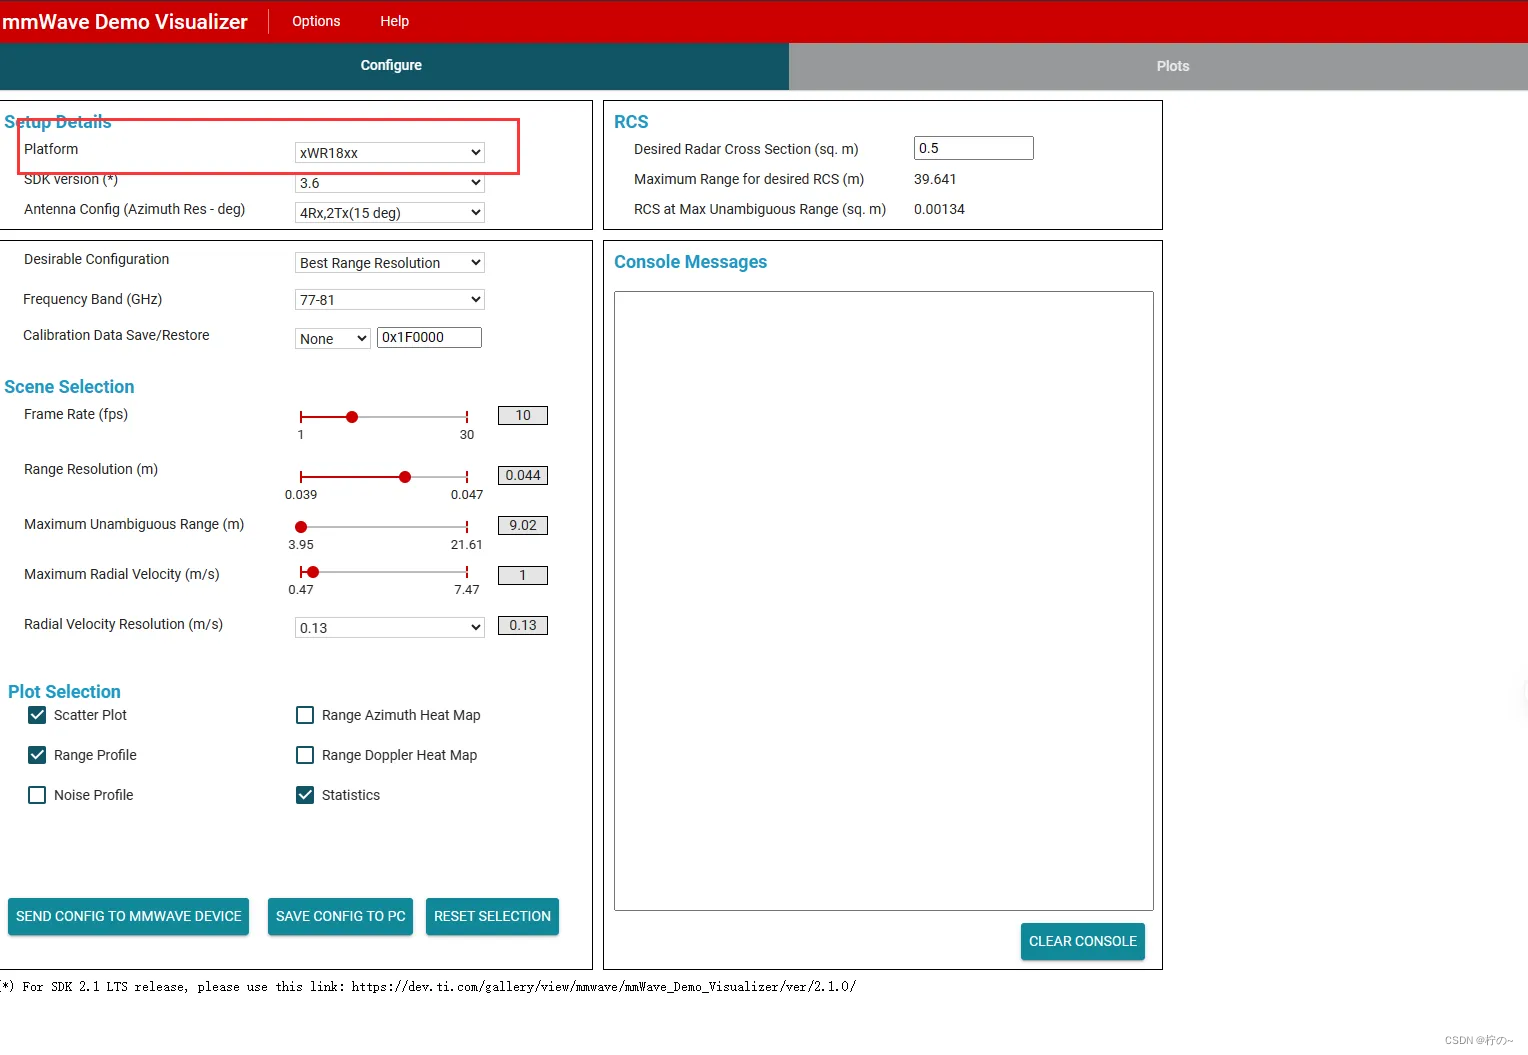Click the Desired Radar Cross Section input
The image size is (1528, 1055).
click(x=974, y=148)
